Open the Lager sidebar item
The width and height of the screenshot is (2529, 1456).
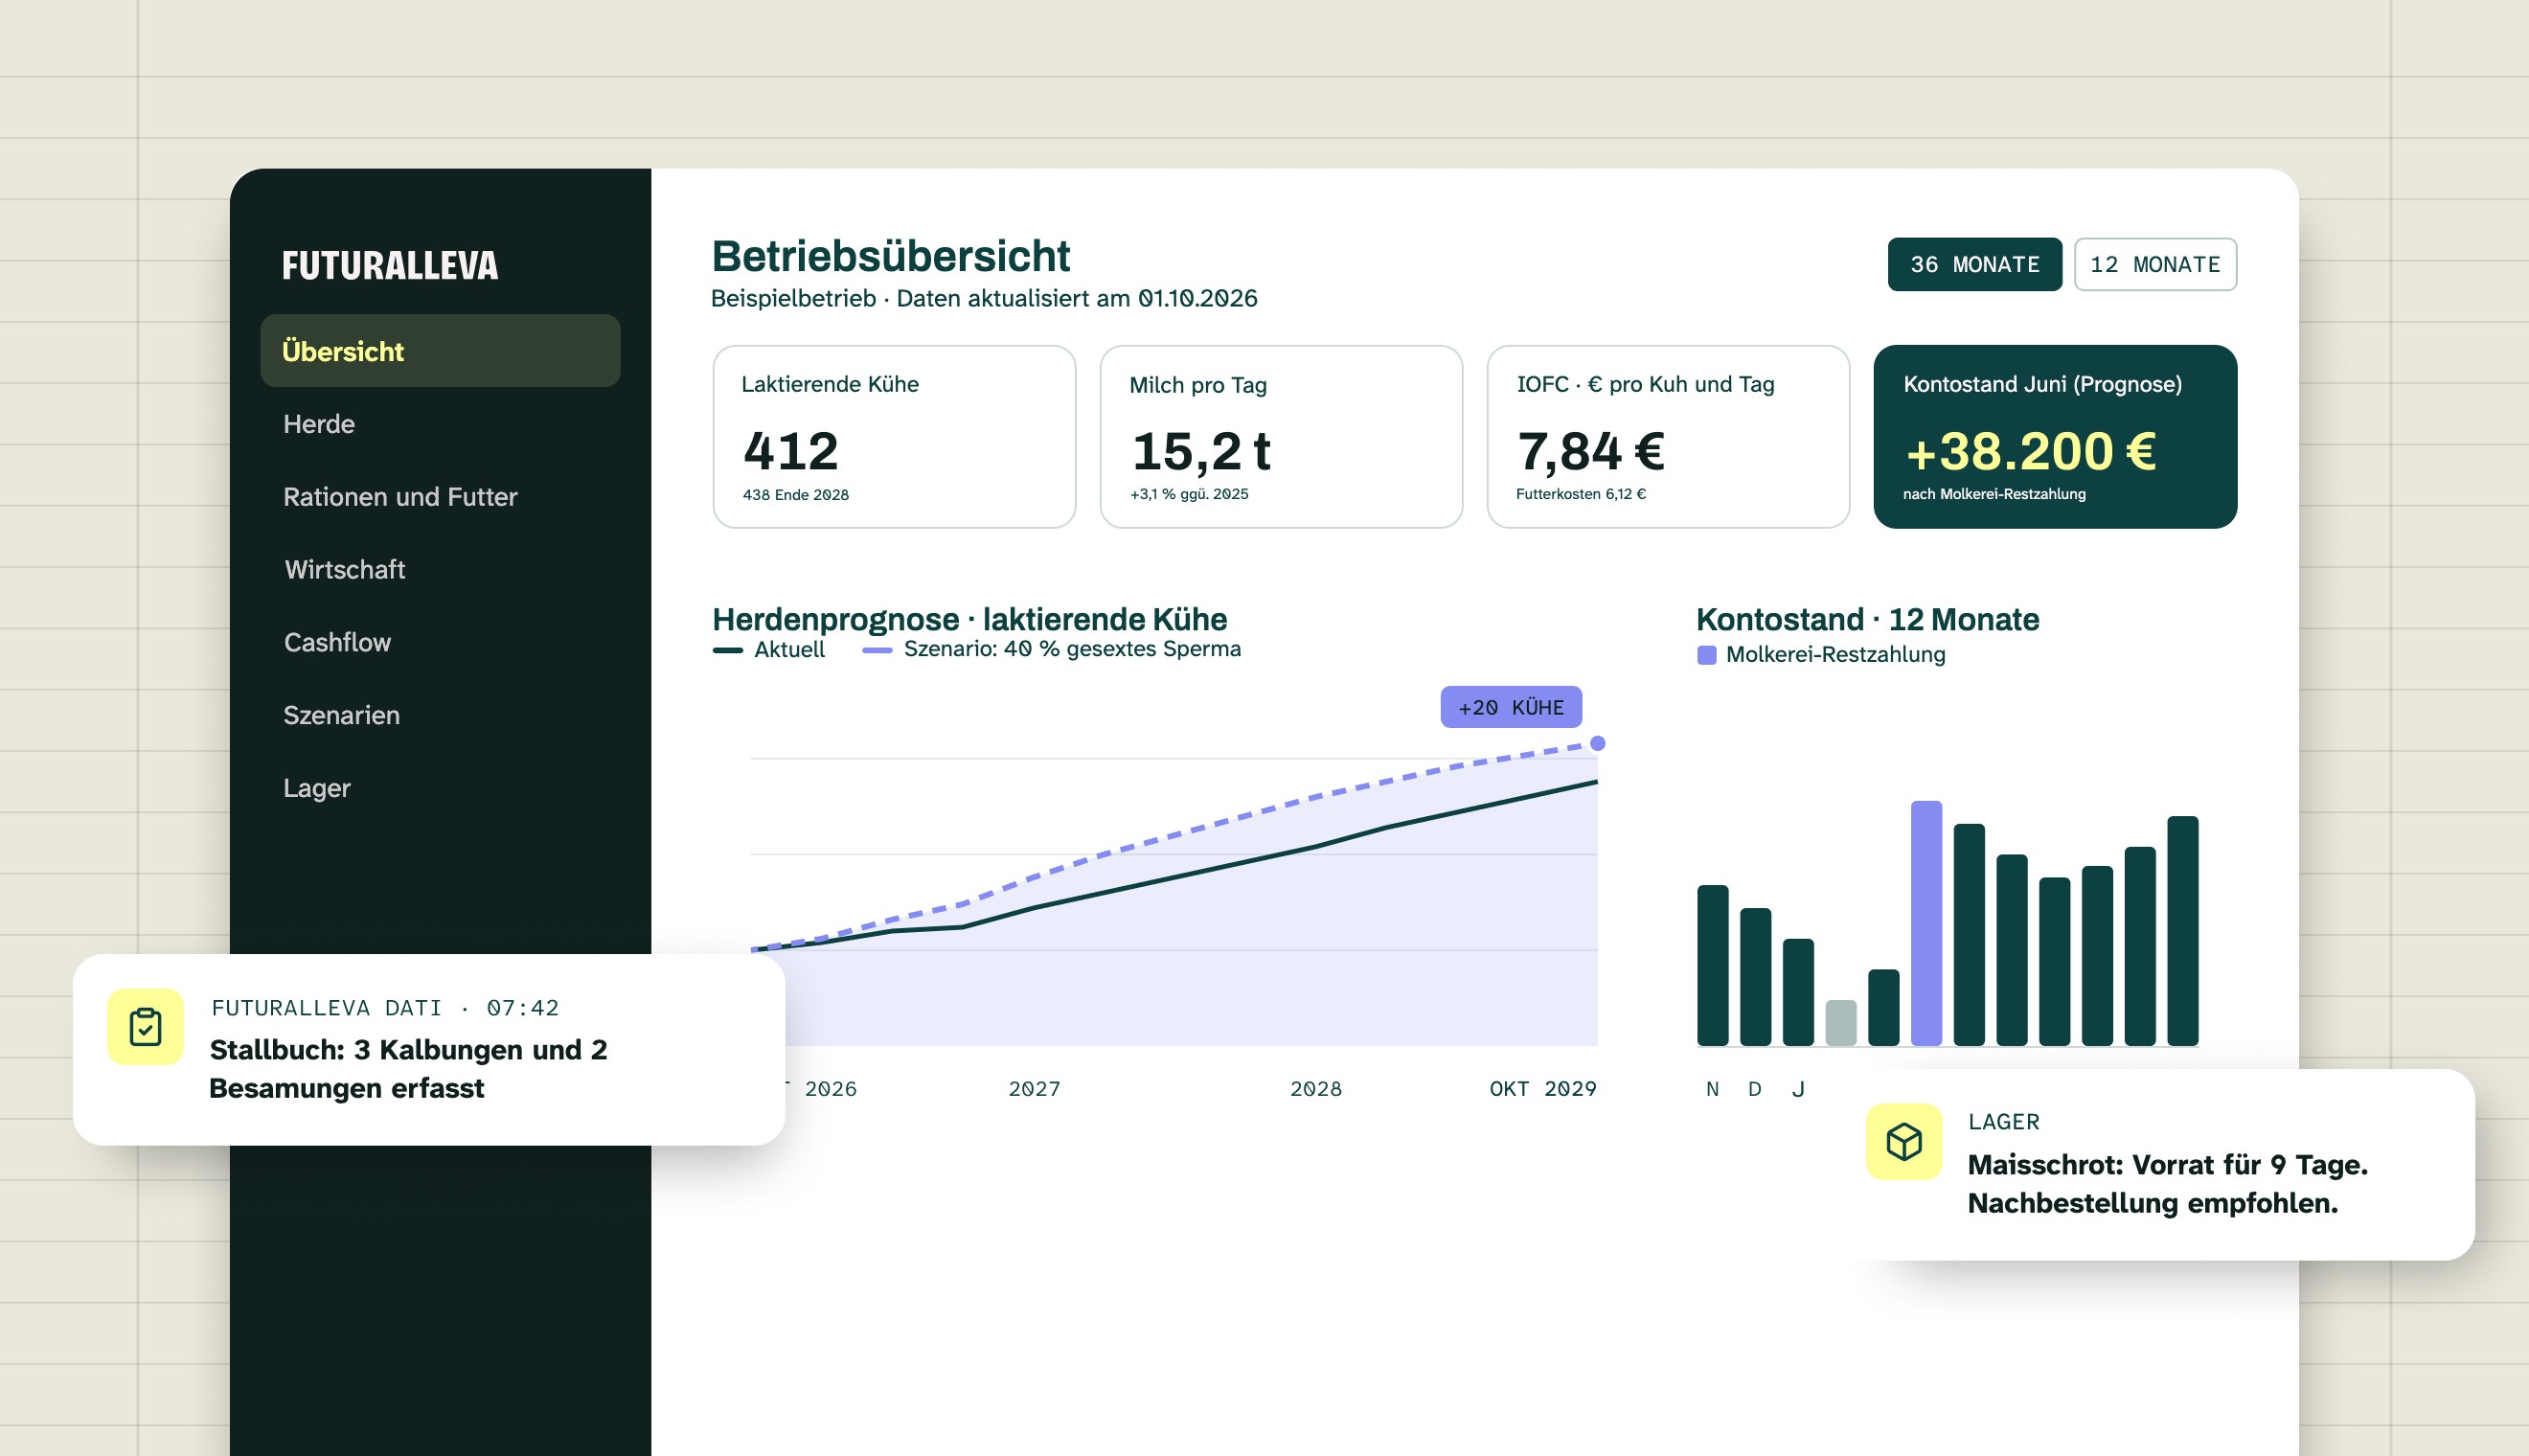point(316,788)
